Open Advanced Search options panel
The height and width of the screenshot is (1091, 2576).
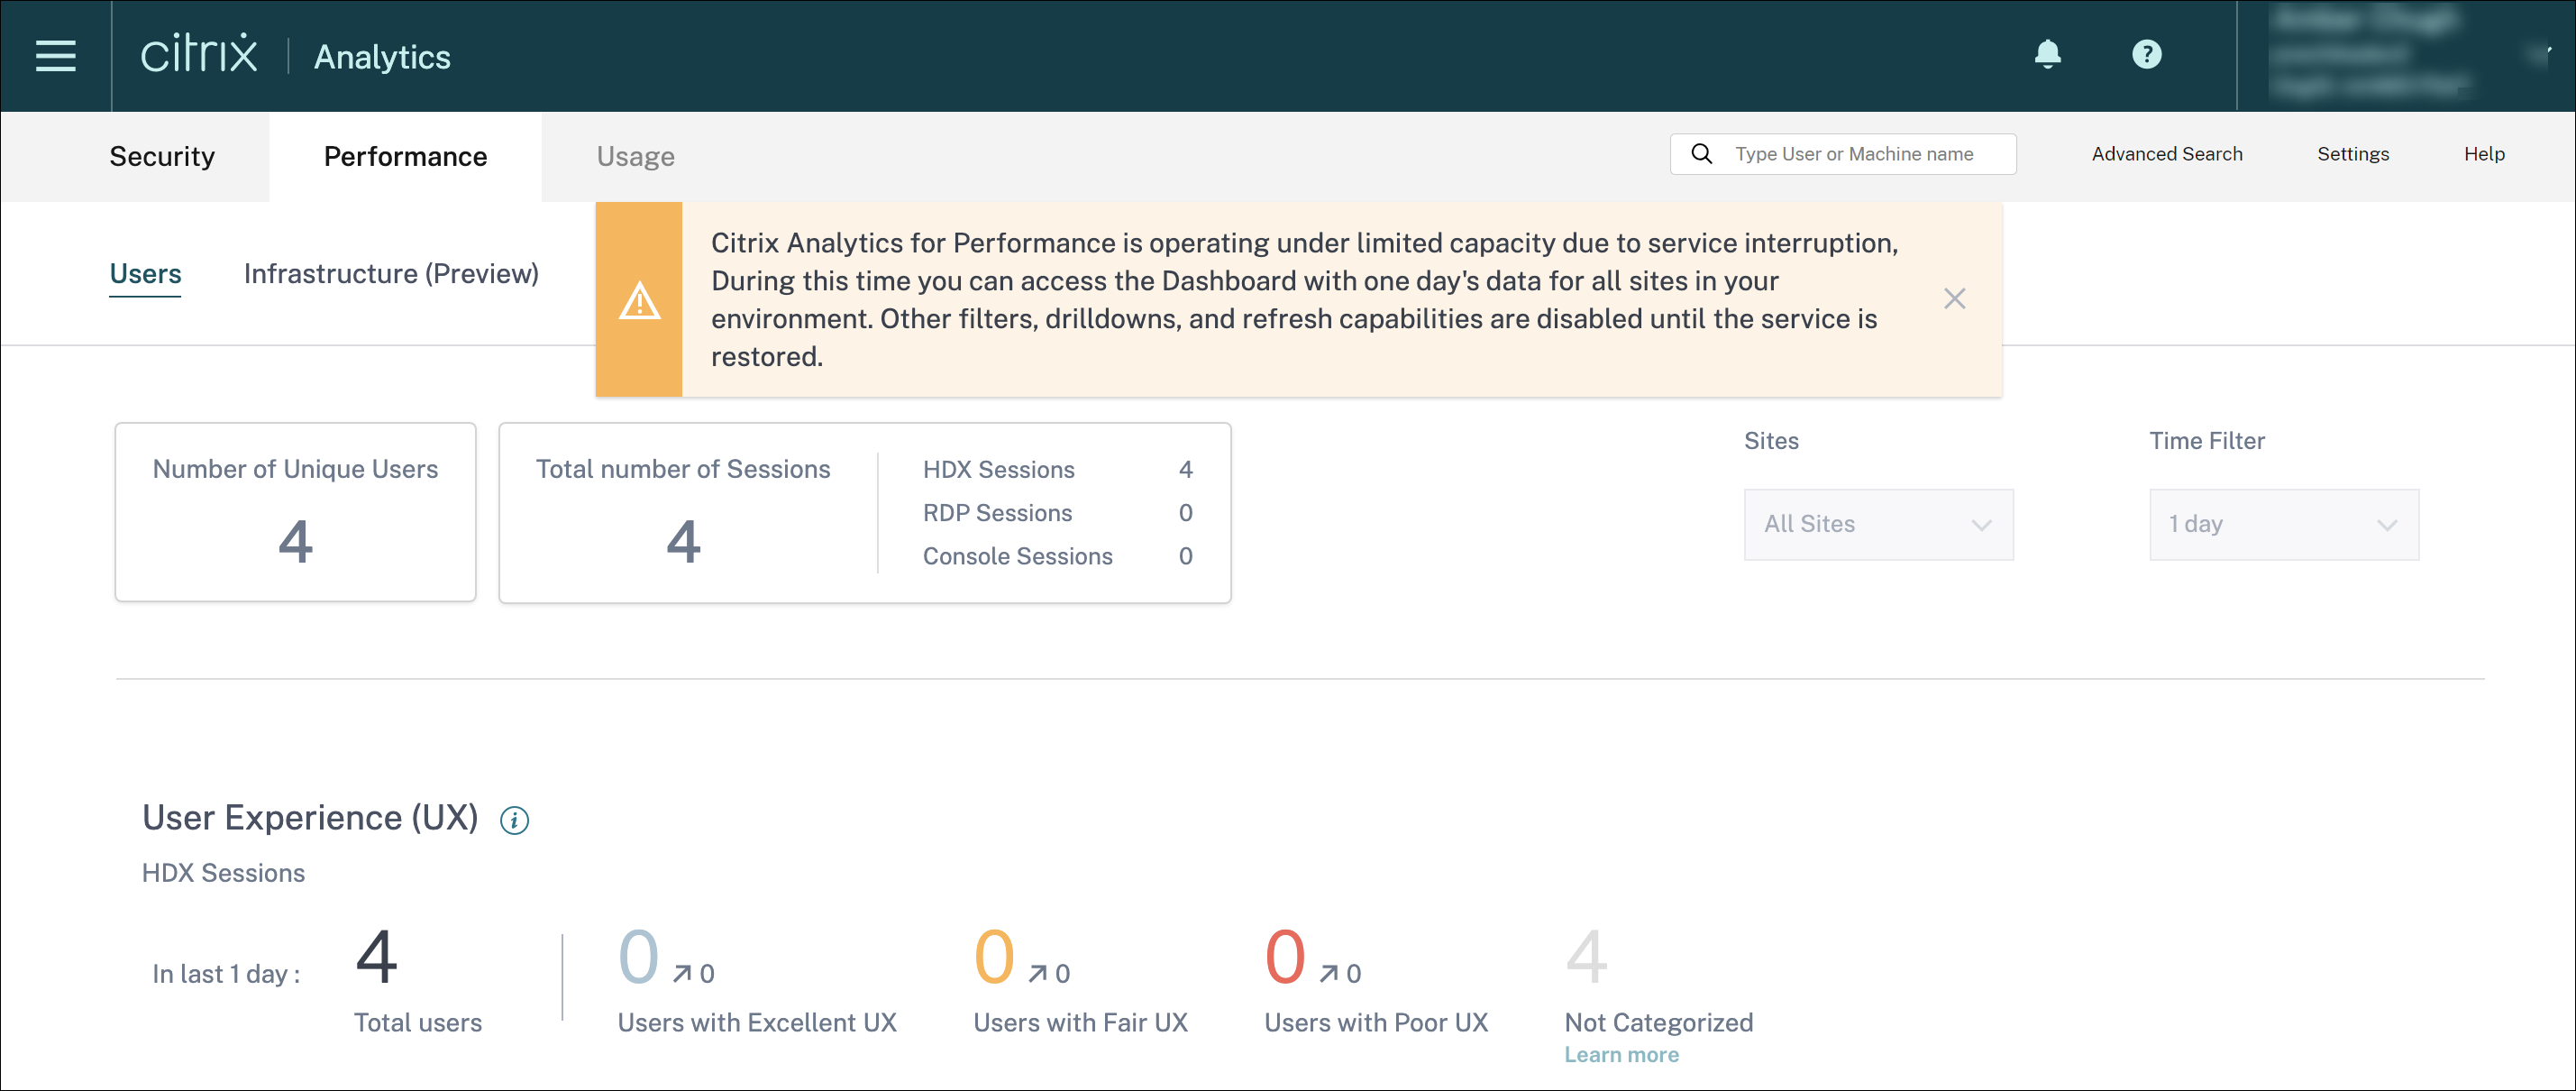pyautogui.click(x=2167, y=154)
